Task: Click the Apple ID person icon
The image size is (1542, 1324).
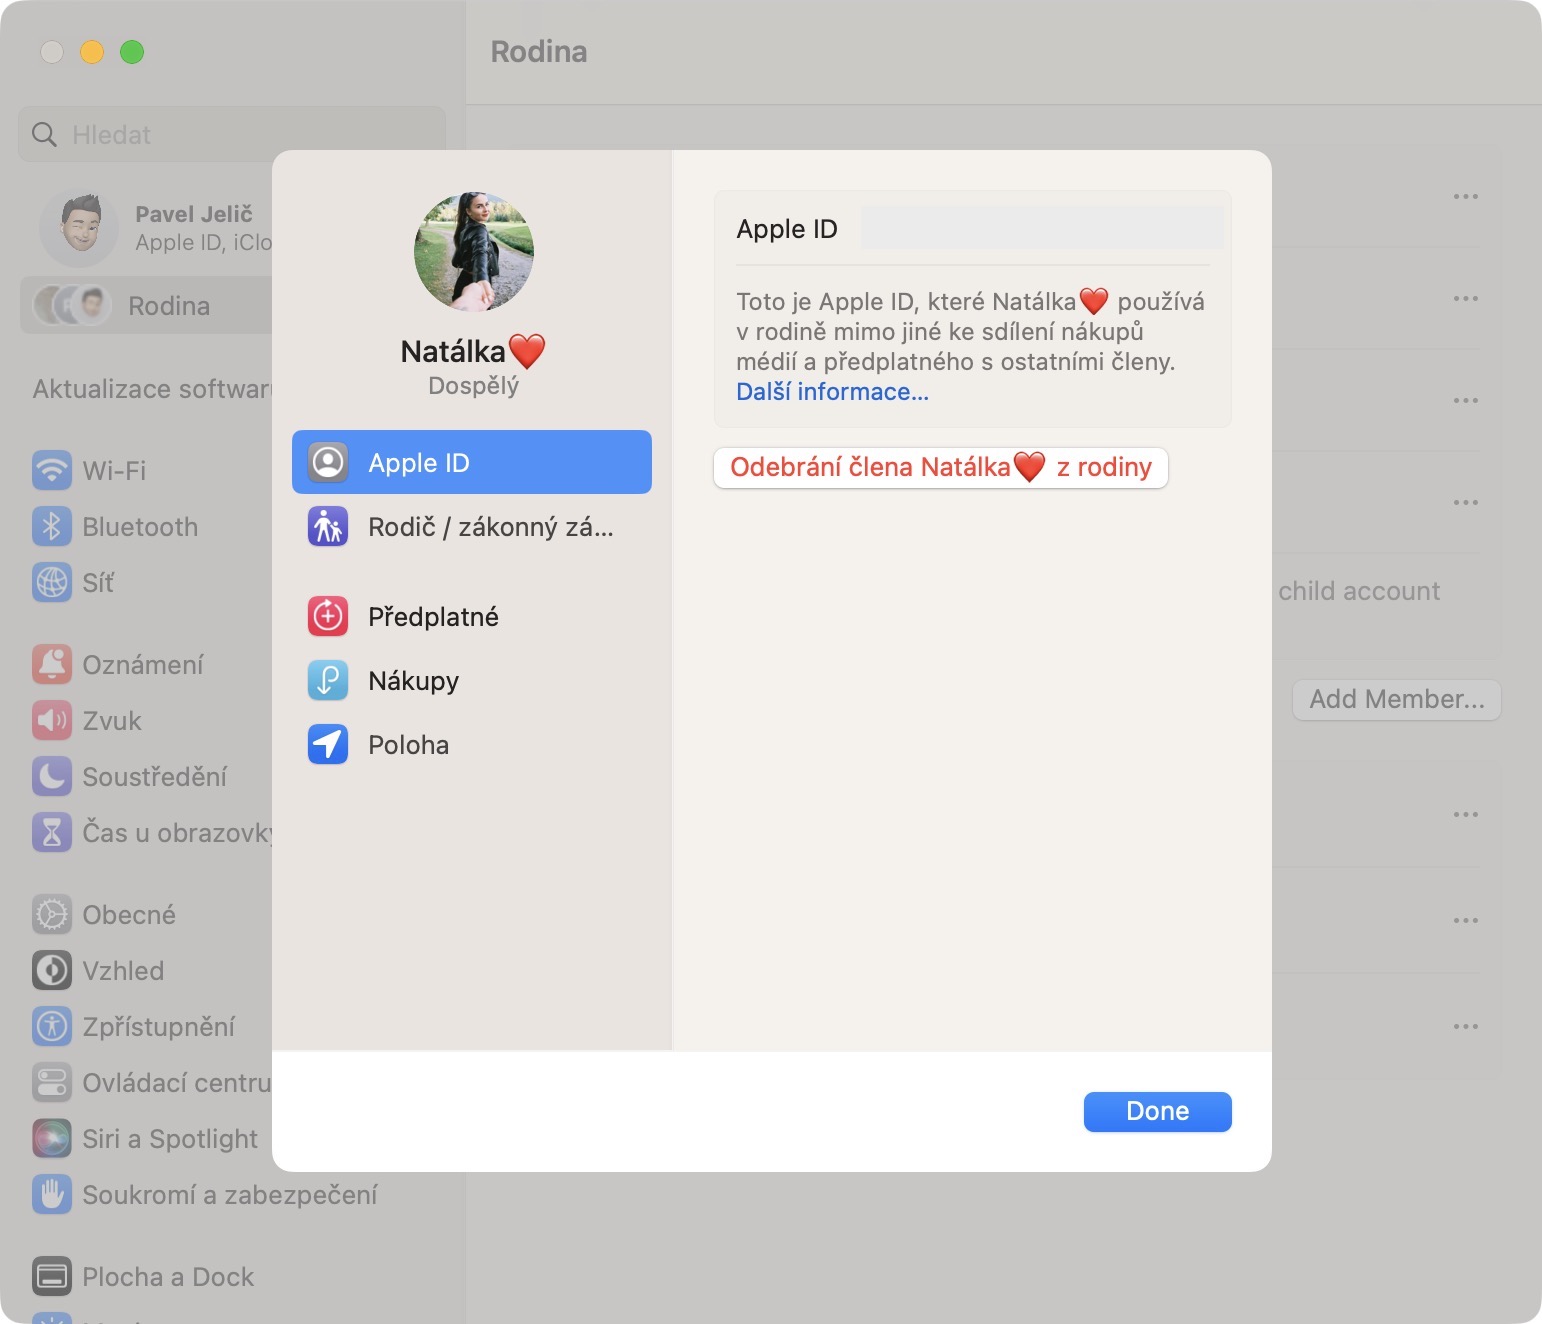Action: [x=328, y=462]
